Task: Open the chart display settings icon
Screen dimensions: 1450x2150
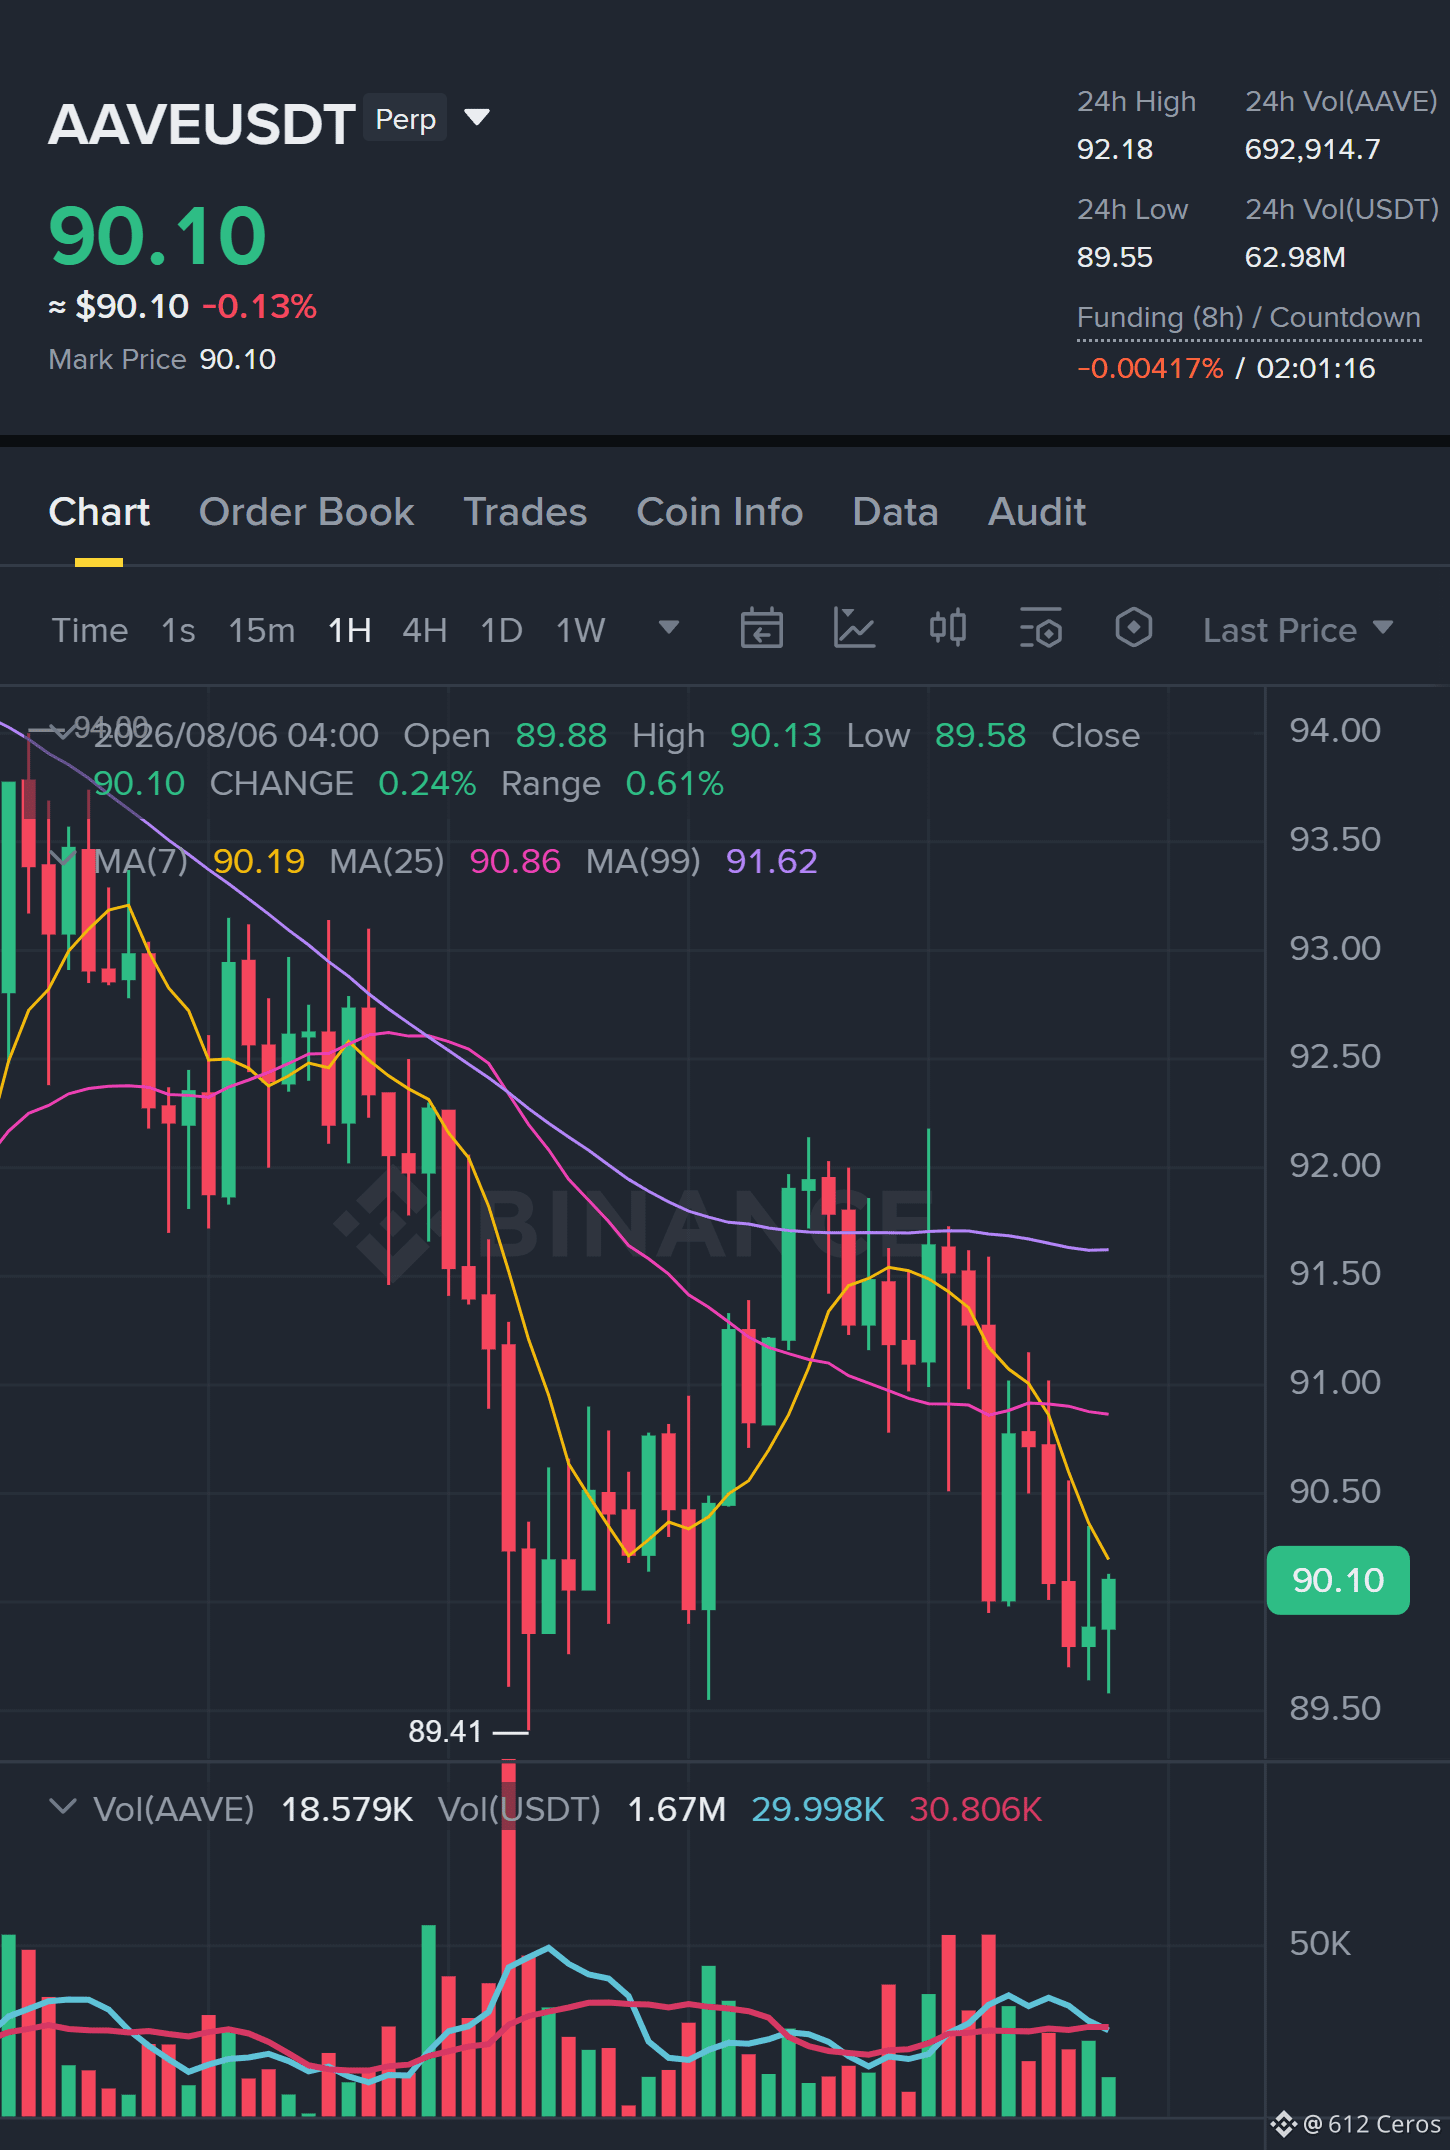Action: tap(1040, 629)
